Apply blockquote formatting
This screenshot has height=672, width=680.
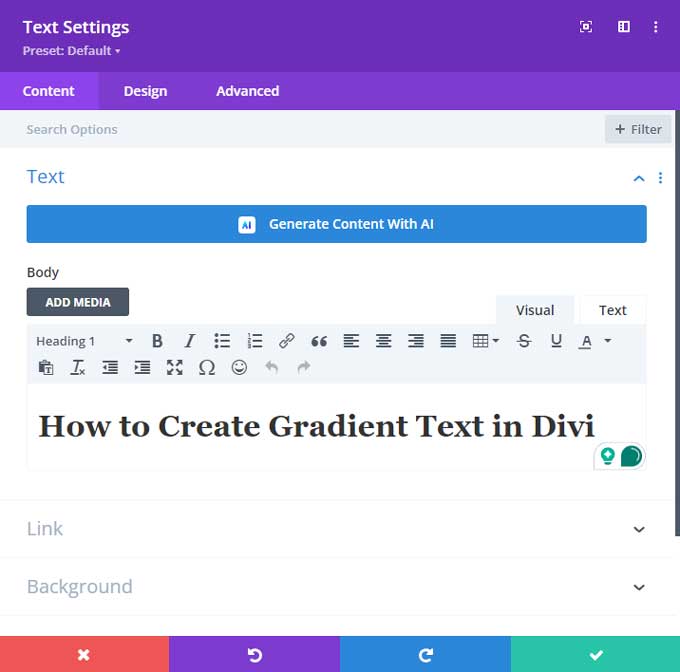319,341
